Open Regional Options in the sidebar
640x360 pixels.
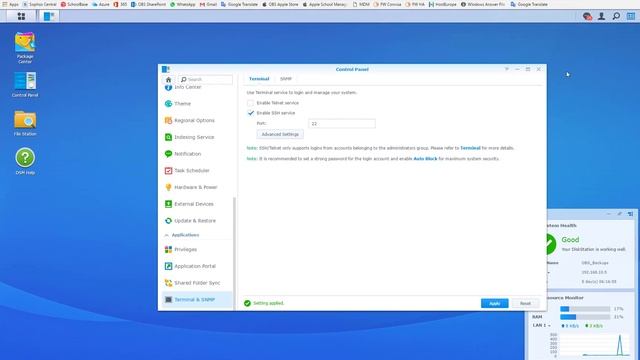(197, 120)
